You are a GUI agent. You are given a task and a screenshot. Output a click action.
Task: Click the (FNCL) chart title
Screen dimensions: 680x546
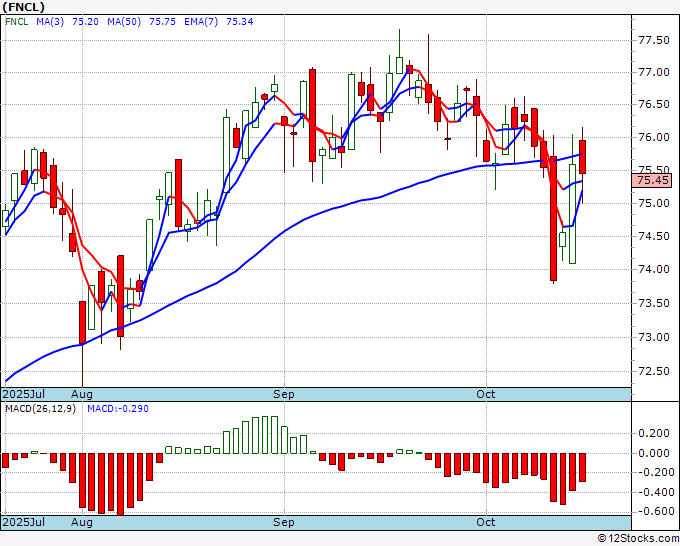[x=23, y=7]
